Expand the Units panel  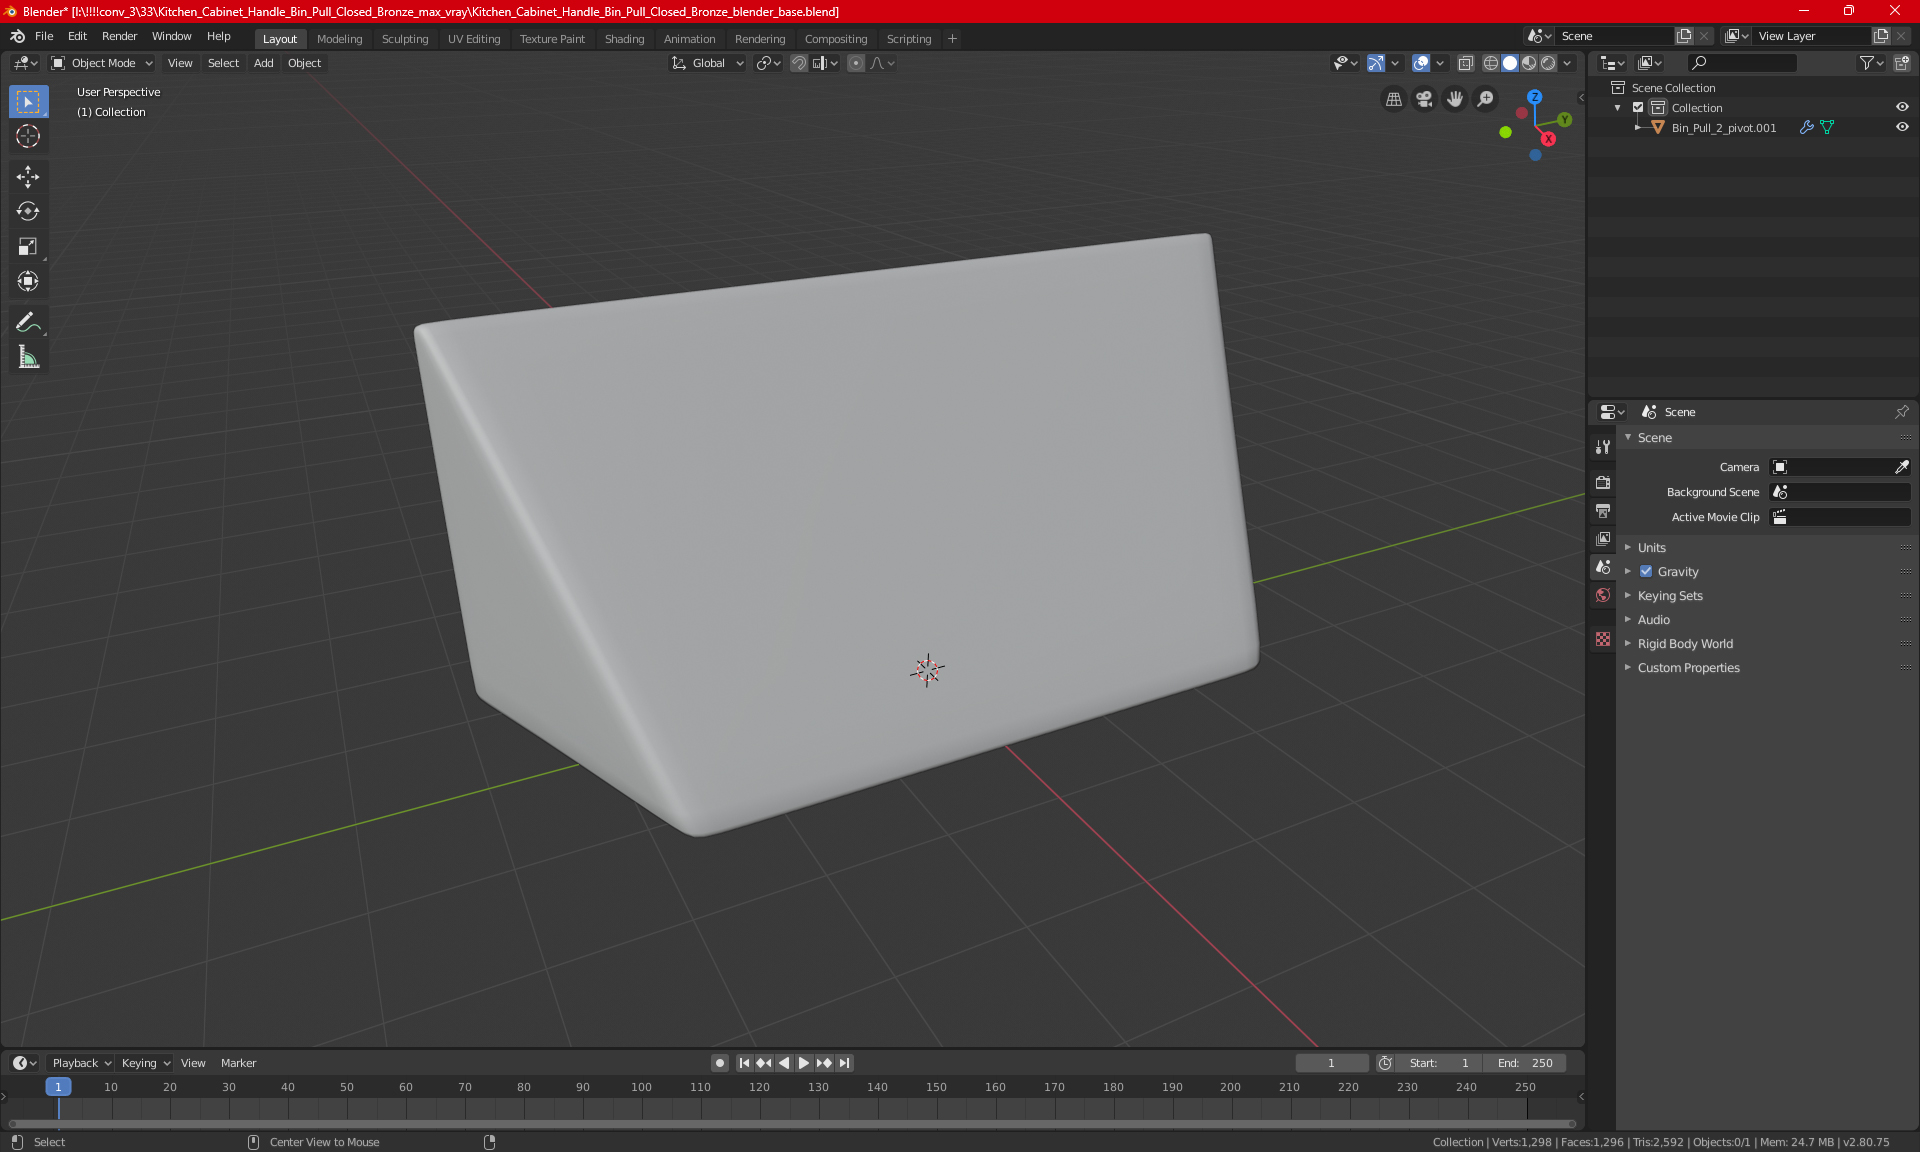[1652, 548]
